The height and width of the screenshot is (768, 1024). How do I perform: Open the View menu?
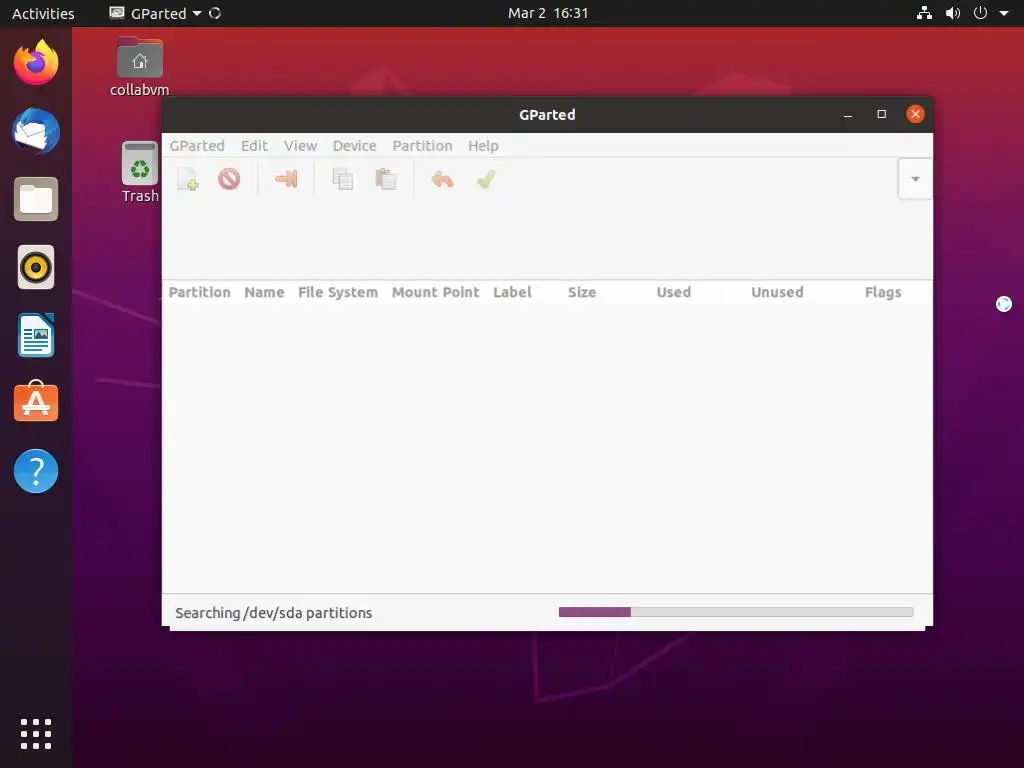tap(300, 146)
